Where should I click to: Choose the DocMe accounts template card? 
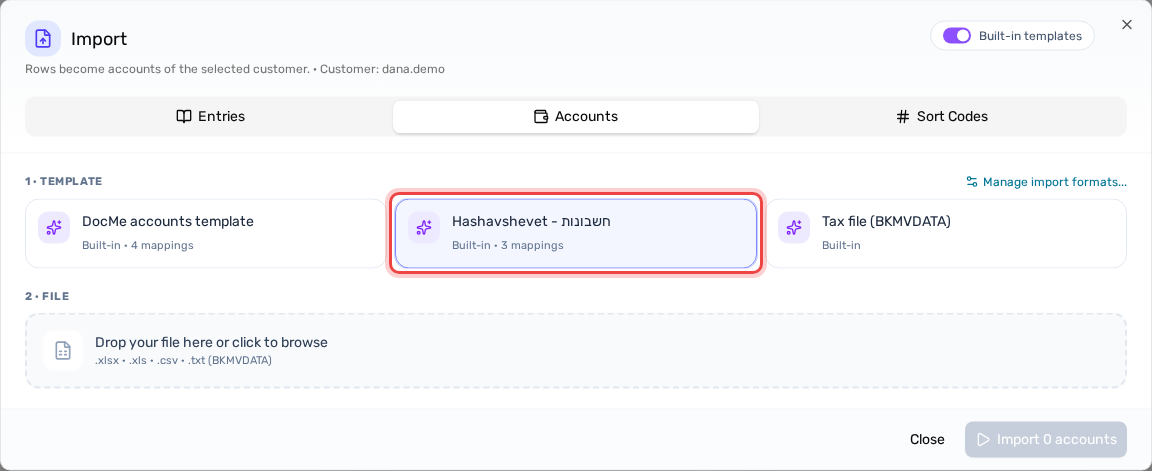pyautogui.click(x=206, y=233)
